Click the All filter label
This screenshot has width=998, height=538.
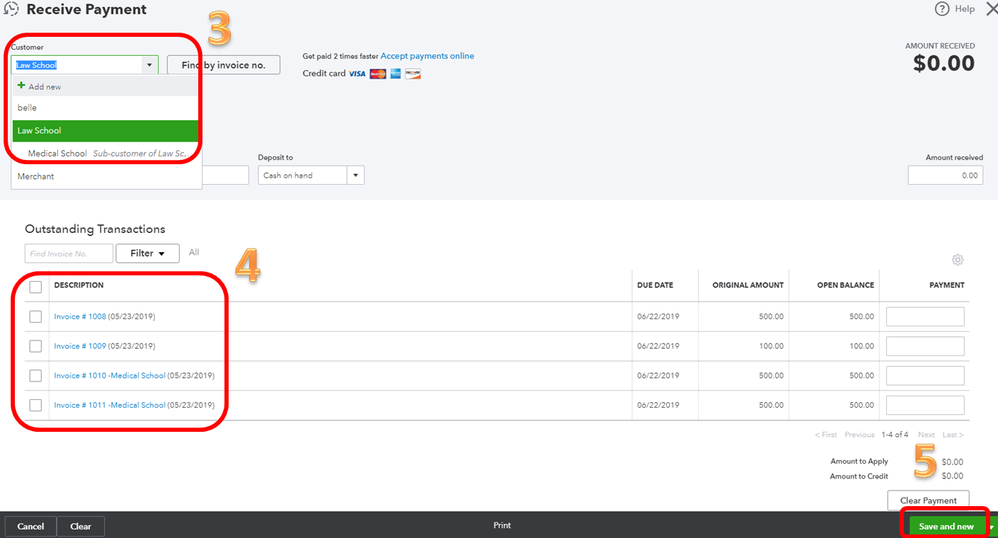click(194, 253)
